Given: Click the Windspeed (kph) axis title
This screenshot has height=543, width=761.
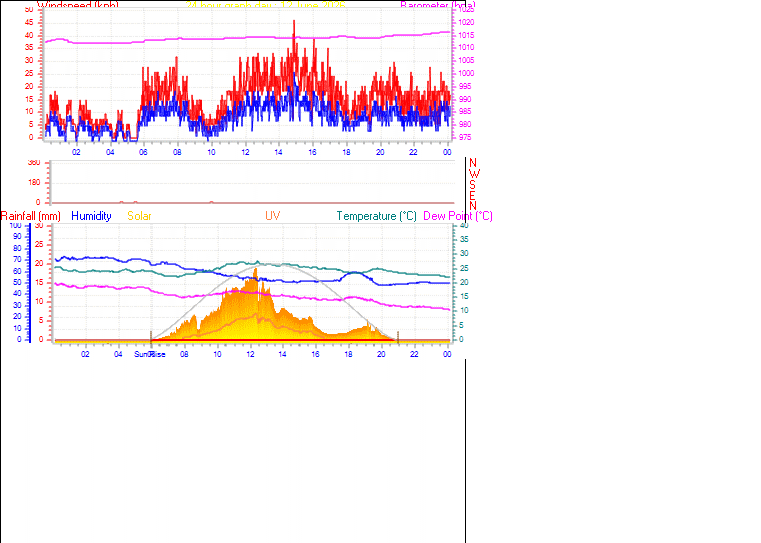Looking at the screenshot, I should tap(78, 5).
